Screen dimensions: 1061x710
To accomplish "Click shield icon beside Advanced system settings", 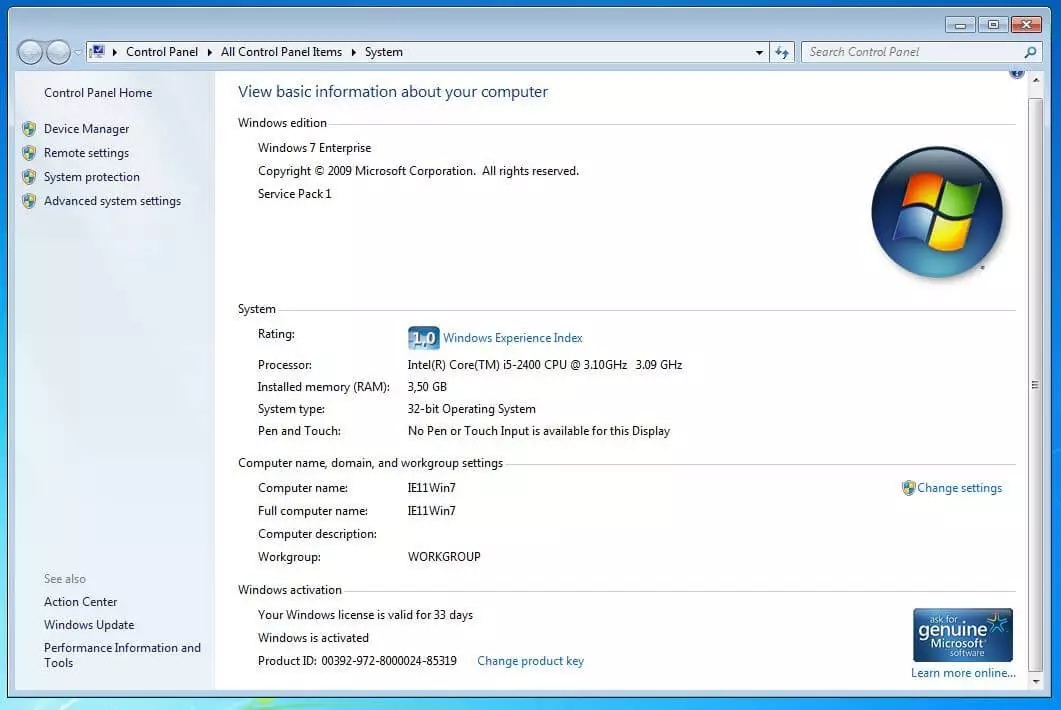I will [29, 201].
